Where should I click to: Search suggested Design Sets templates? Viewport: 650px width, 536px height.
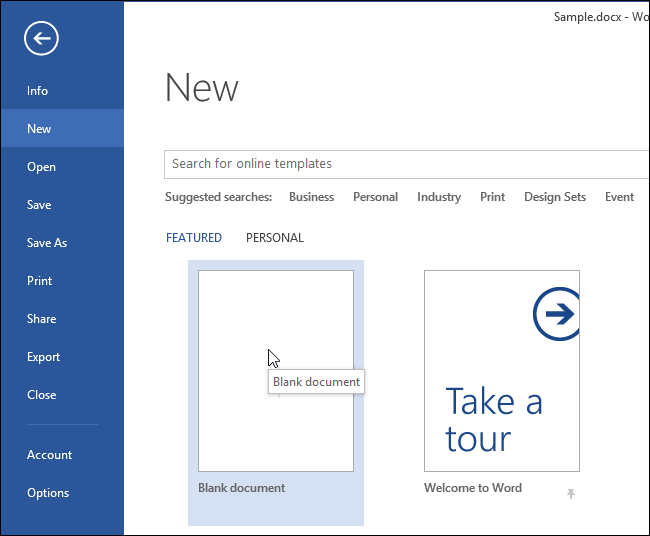(x=555, y=197)
